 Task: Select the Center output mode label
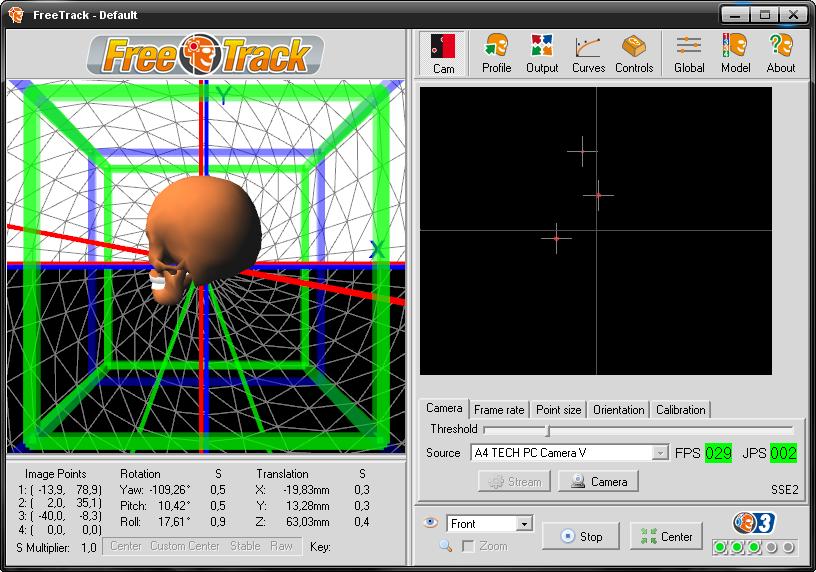point(125,546)
